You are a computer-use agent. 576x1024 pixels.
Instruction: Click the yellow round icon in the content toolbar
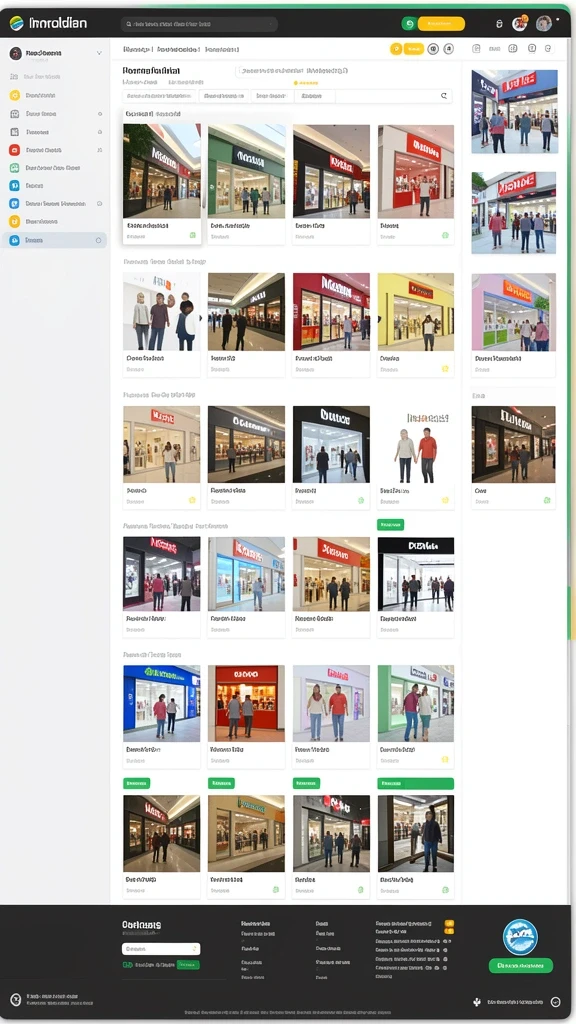coord(396,49)
